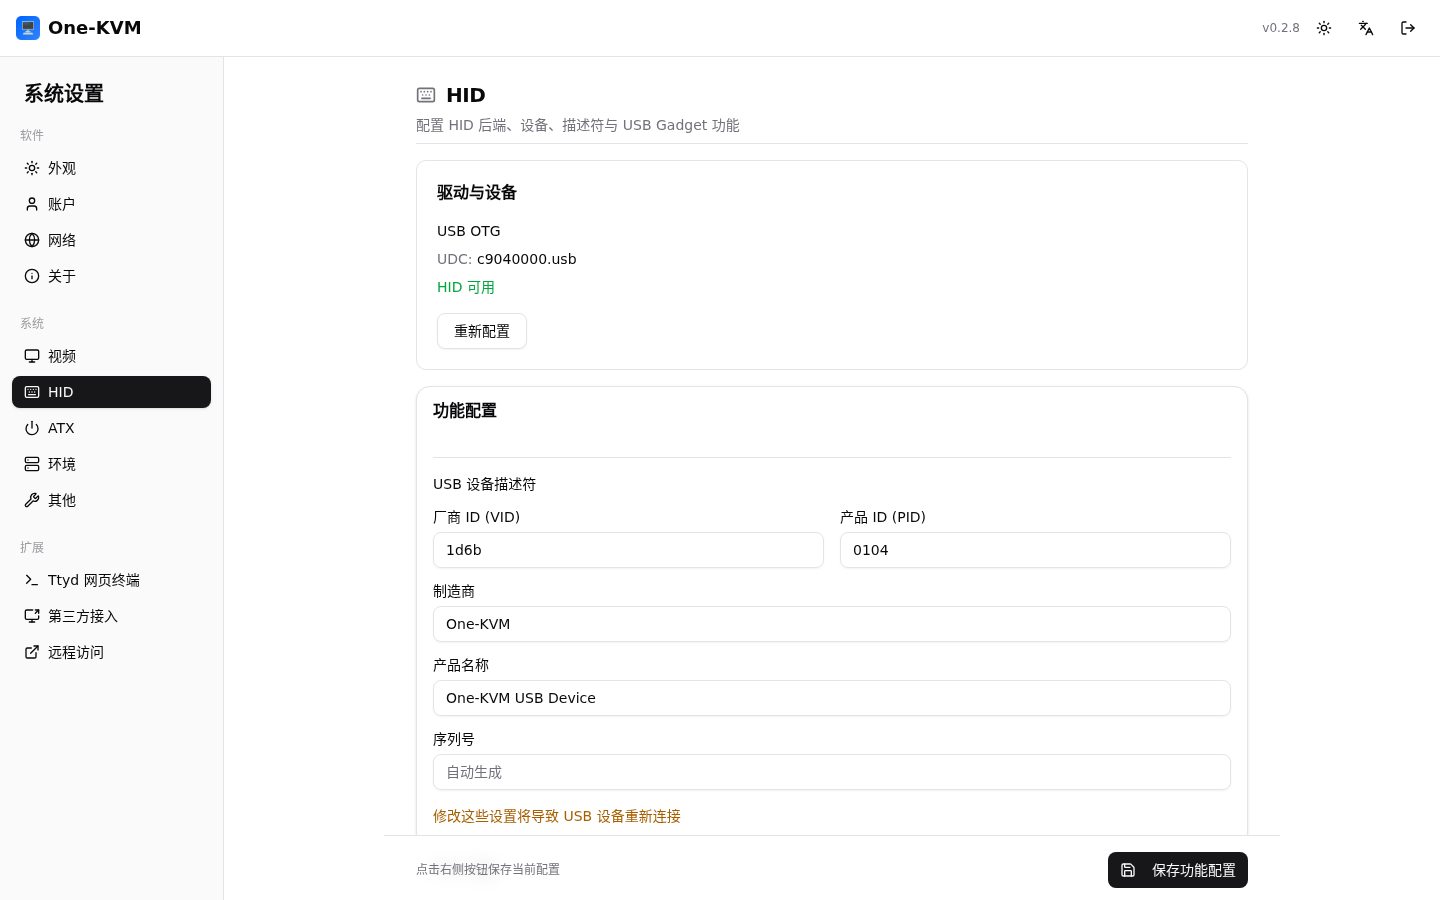The height and width of the screenshot is (900, 1440).
Task: Click the 重新配置 button
Action: point(482,331)
